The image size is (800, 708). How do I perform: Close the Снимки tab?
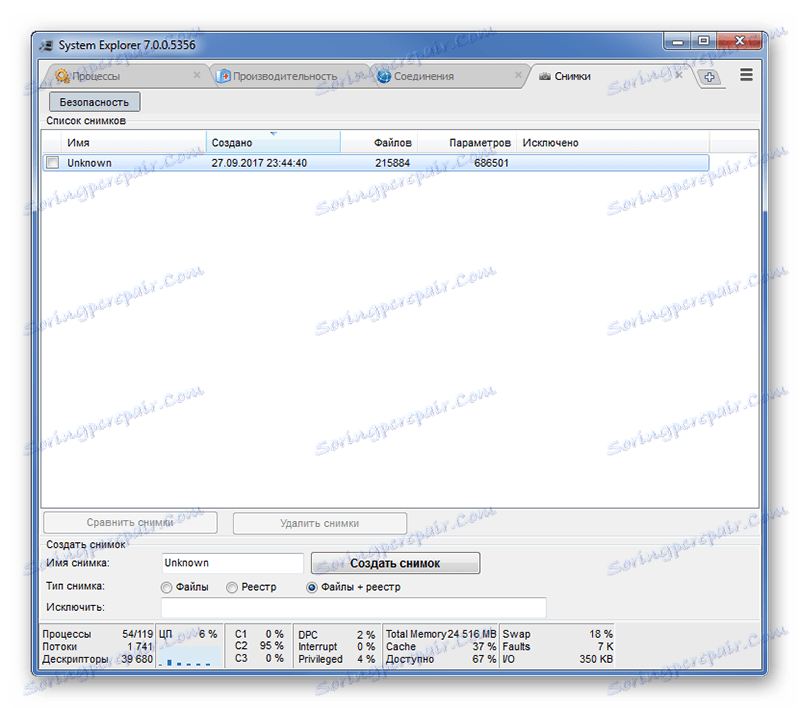click(679, 75)
